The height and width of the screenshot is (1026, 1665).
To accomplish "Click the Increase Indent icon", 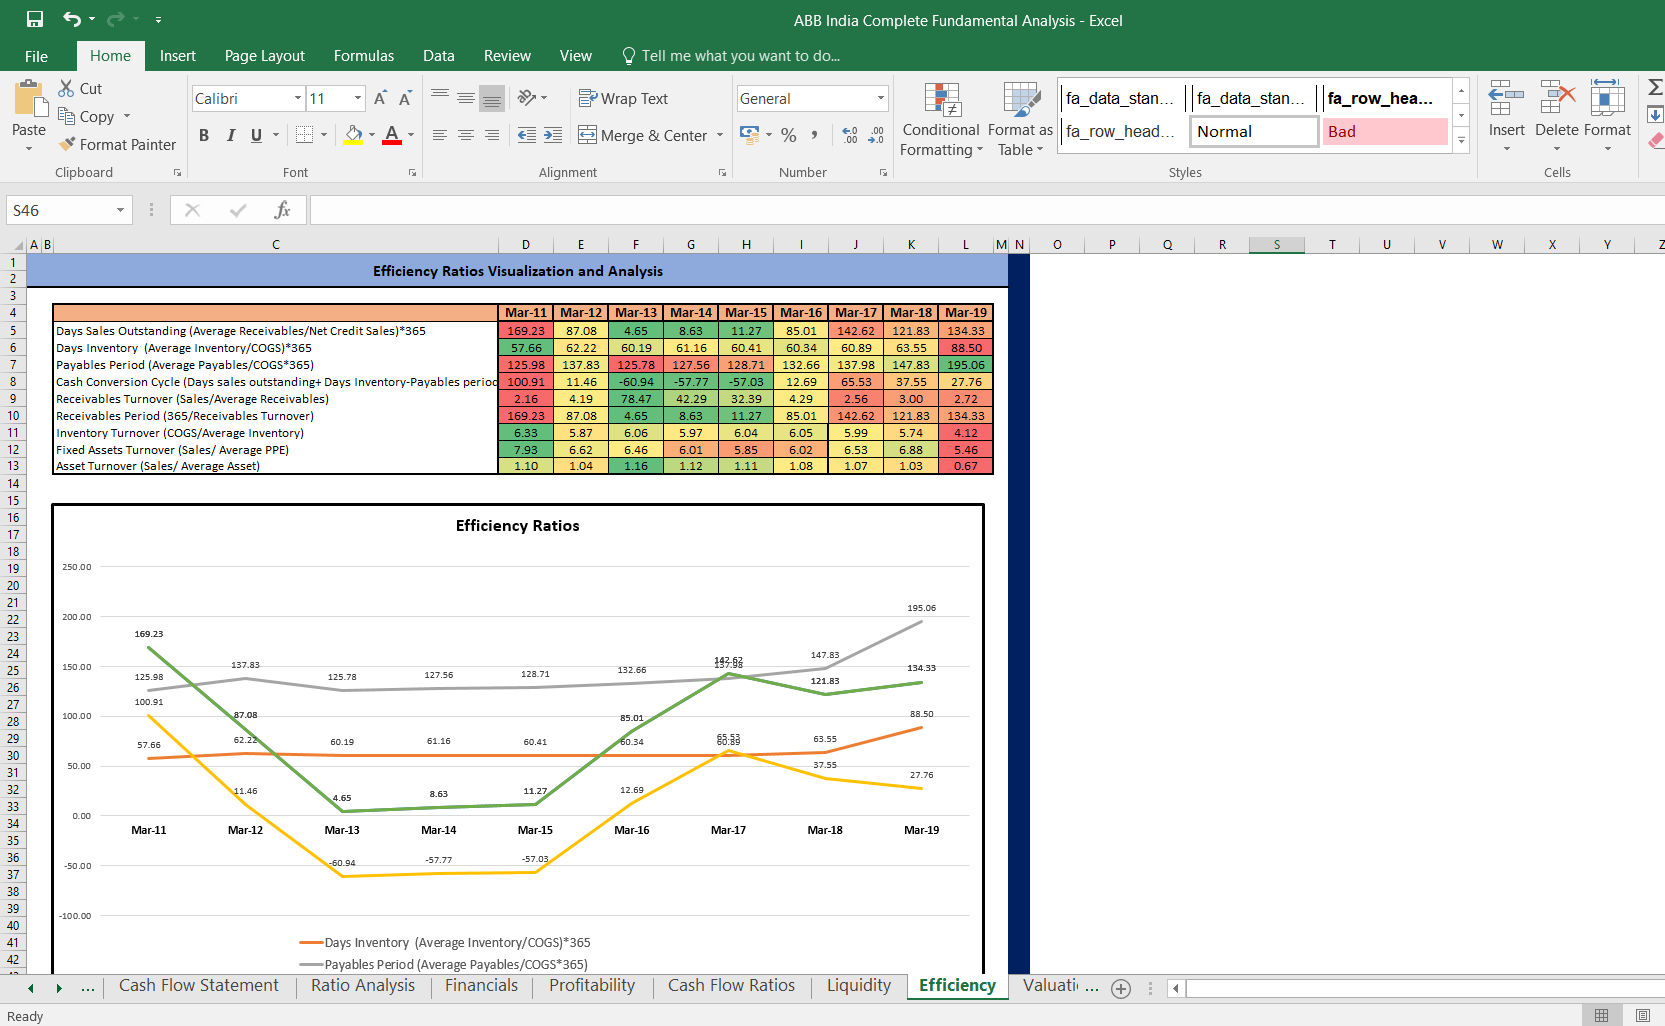I will click(553, 135).
